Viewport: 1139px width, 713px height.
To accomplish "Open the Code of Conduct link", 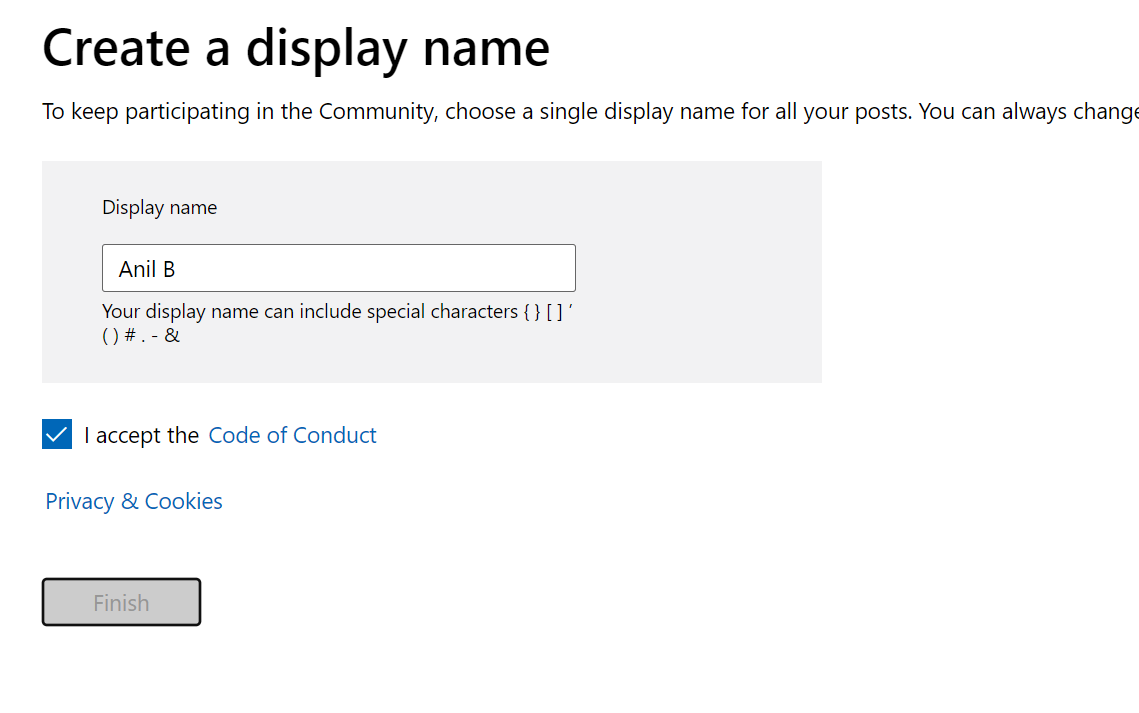I will tap(292, 435).
